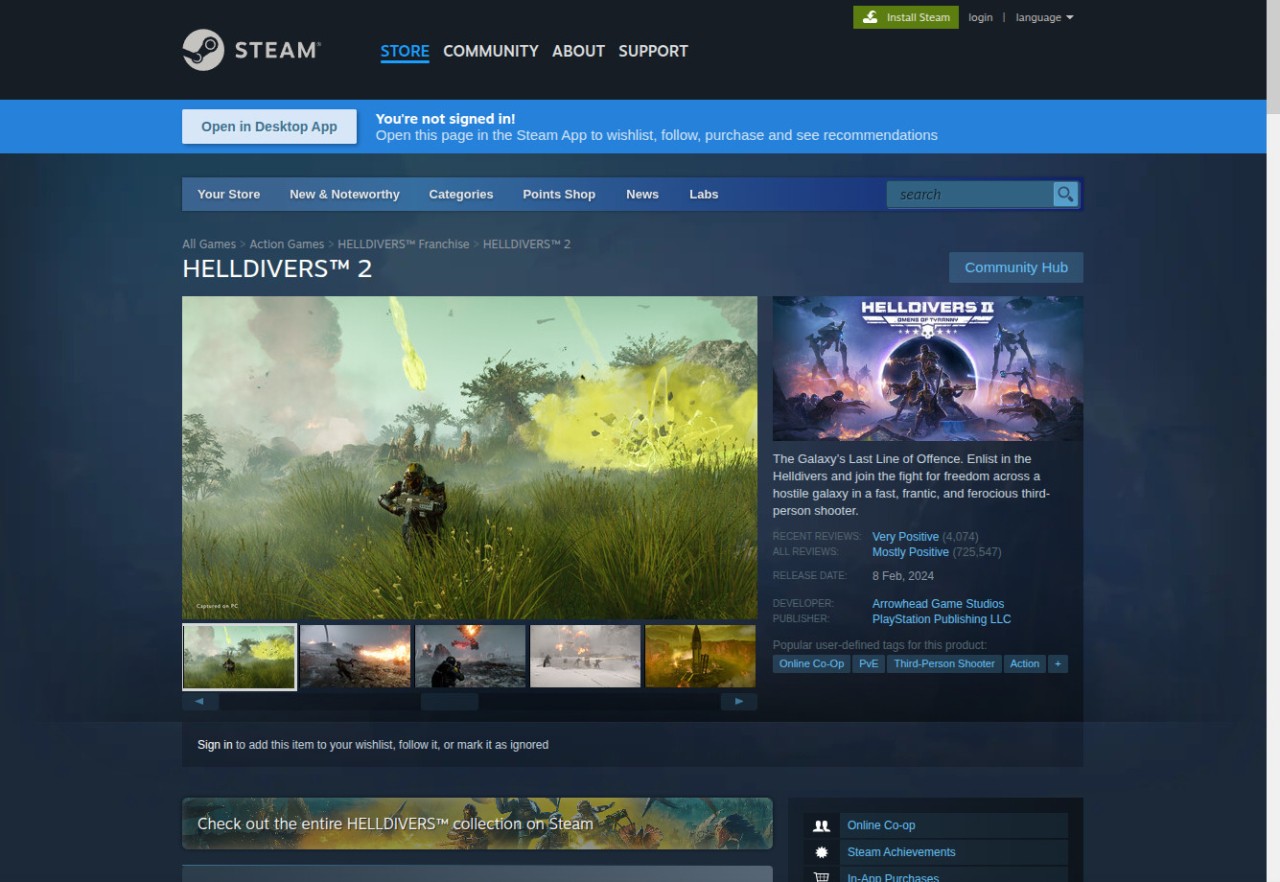Open the New & Noteworthy menu

tap(344, 194)
